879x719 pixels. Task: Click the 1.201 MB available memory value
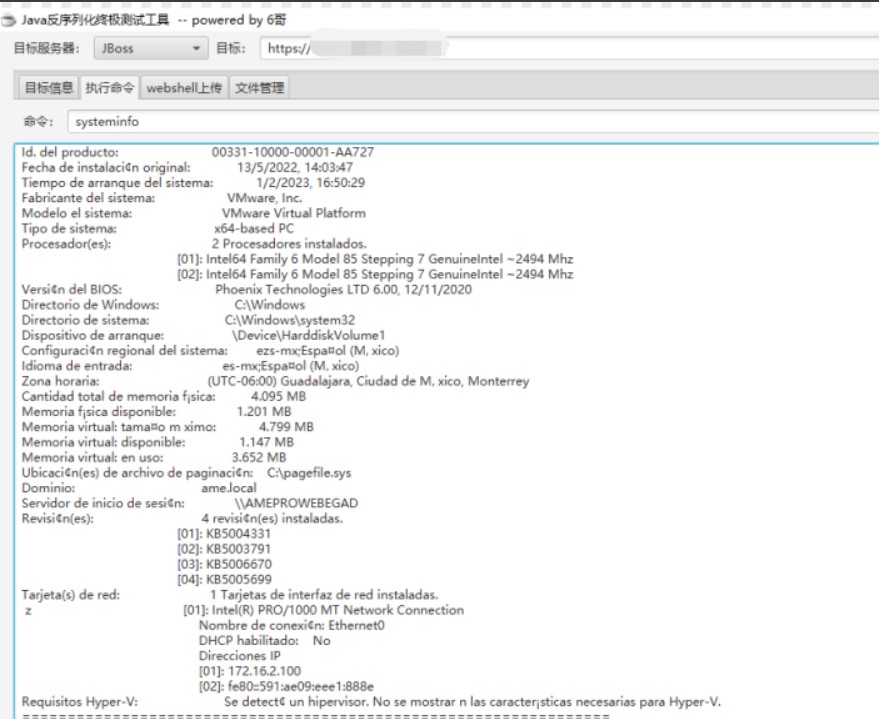[x=264, y=411]
